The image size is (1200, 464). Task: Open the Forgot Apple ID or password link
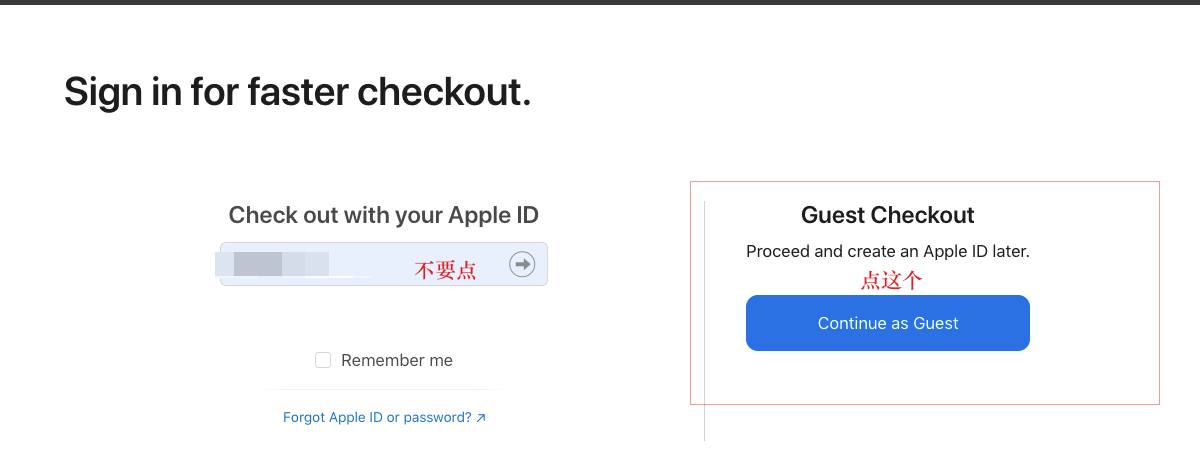point(377,418)
